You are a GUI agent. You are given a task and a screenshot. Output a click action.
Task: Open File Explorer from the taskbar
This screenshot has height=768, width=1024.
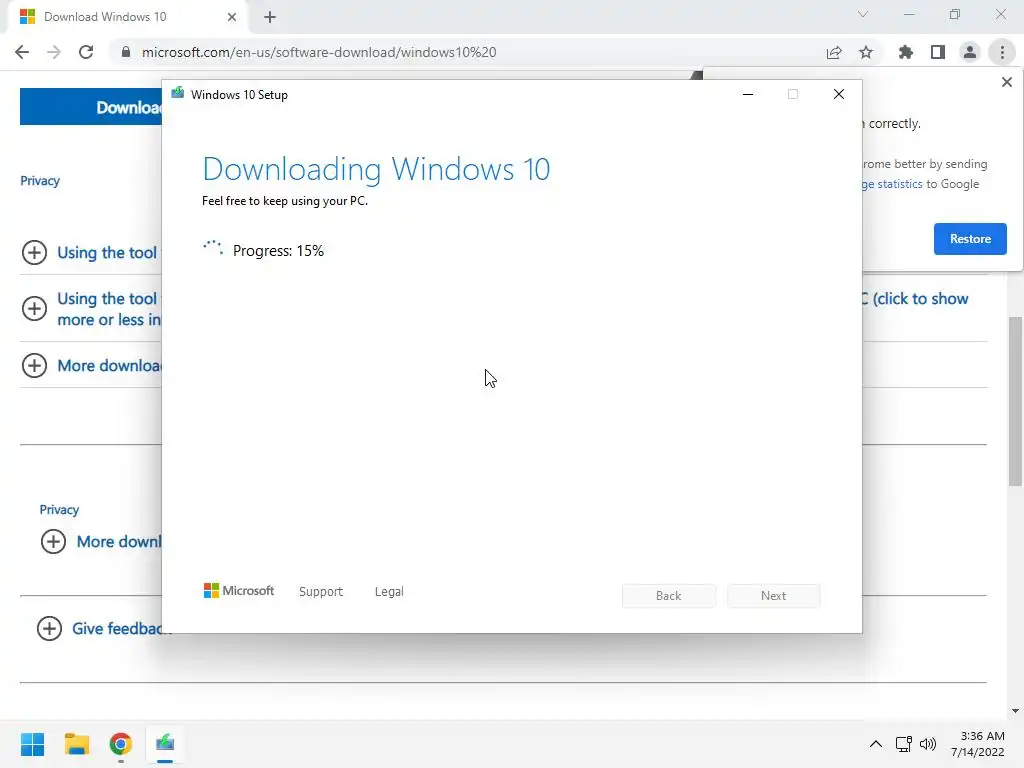coord(76,744)
